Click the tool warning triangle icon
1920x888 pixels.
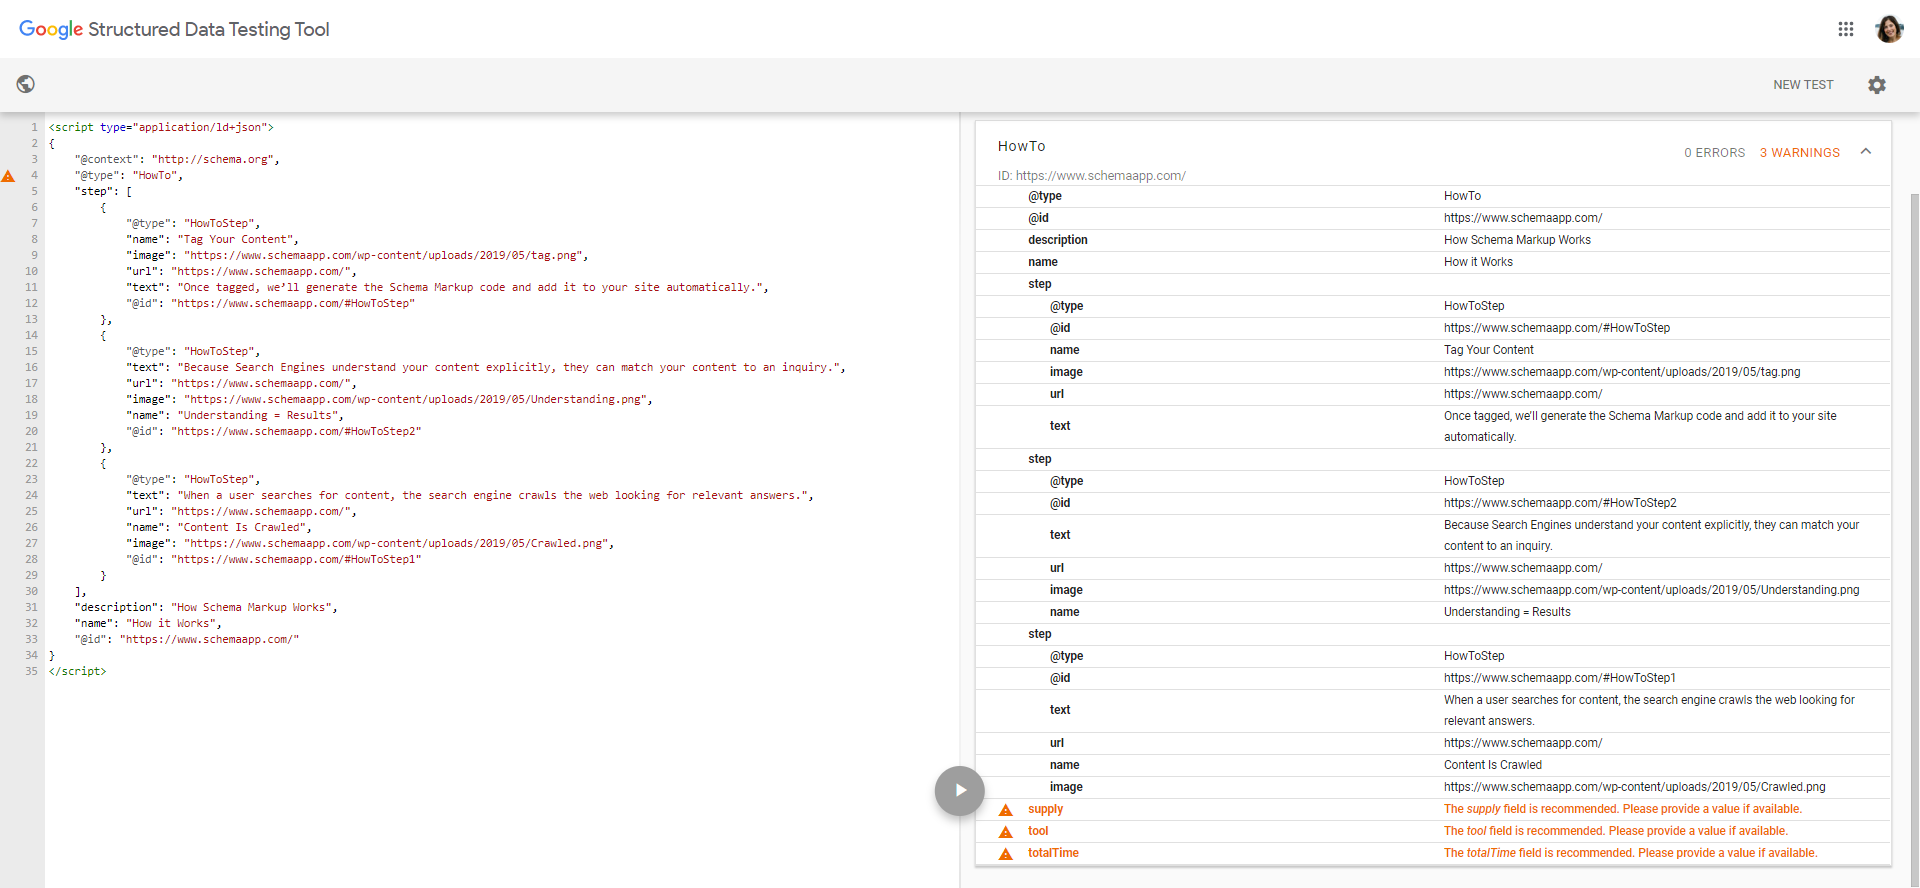pos(1006,832)
